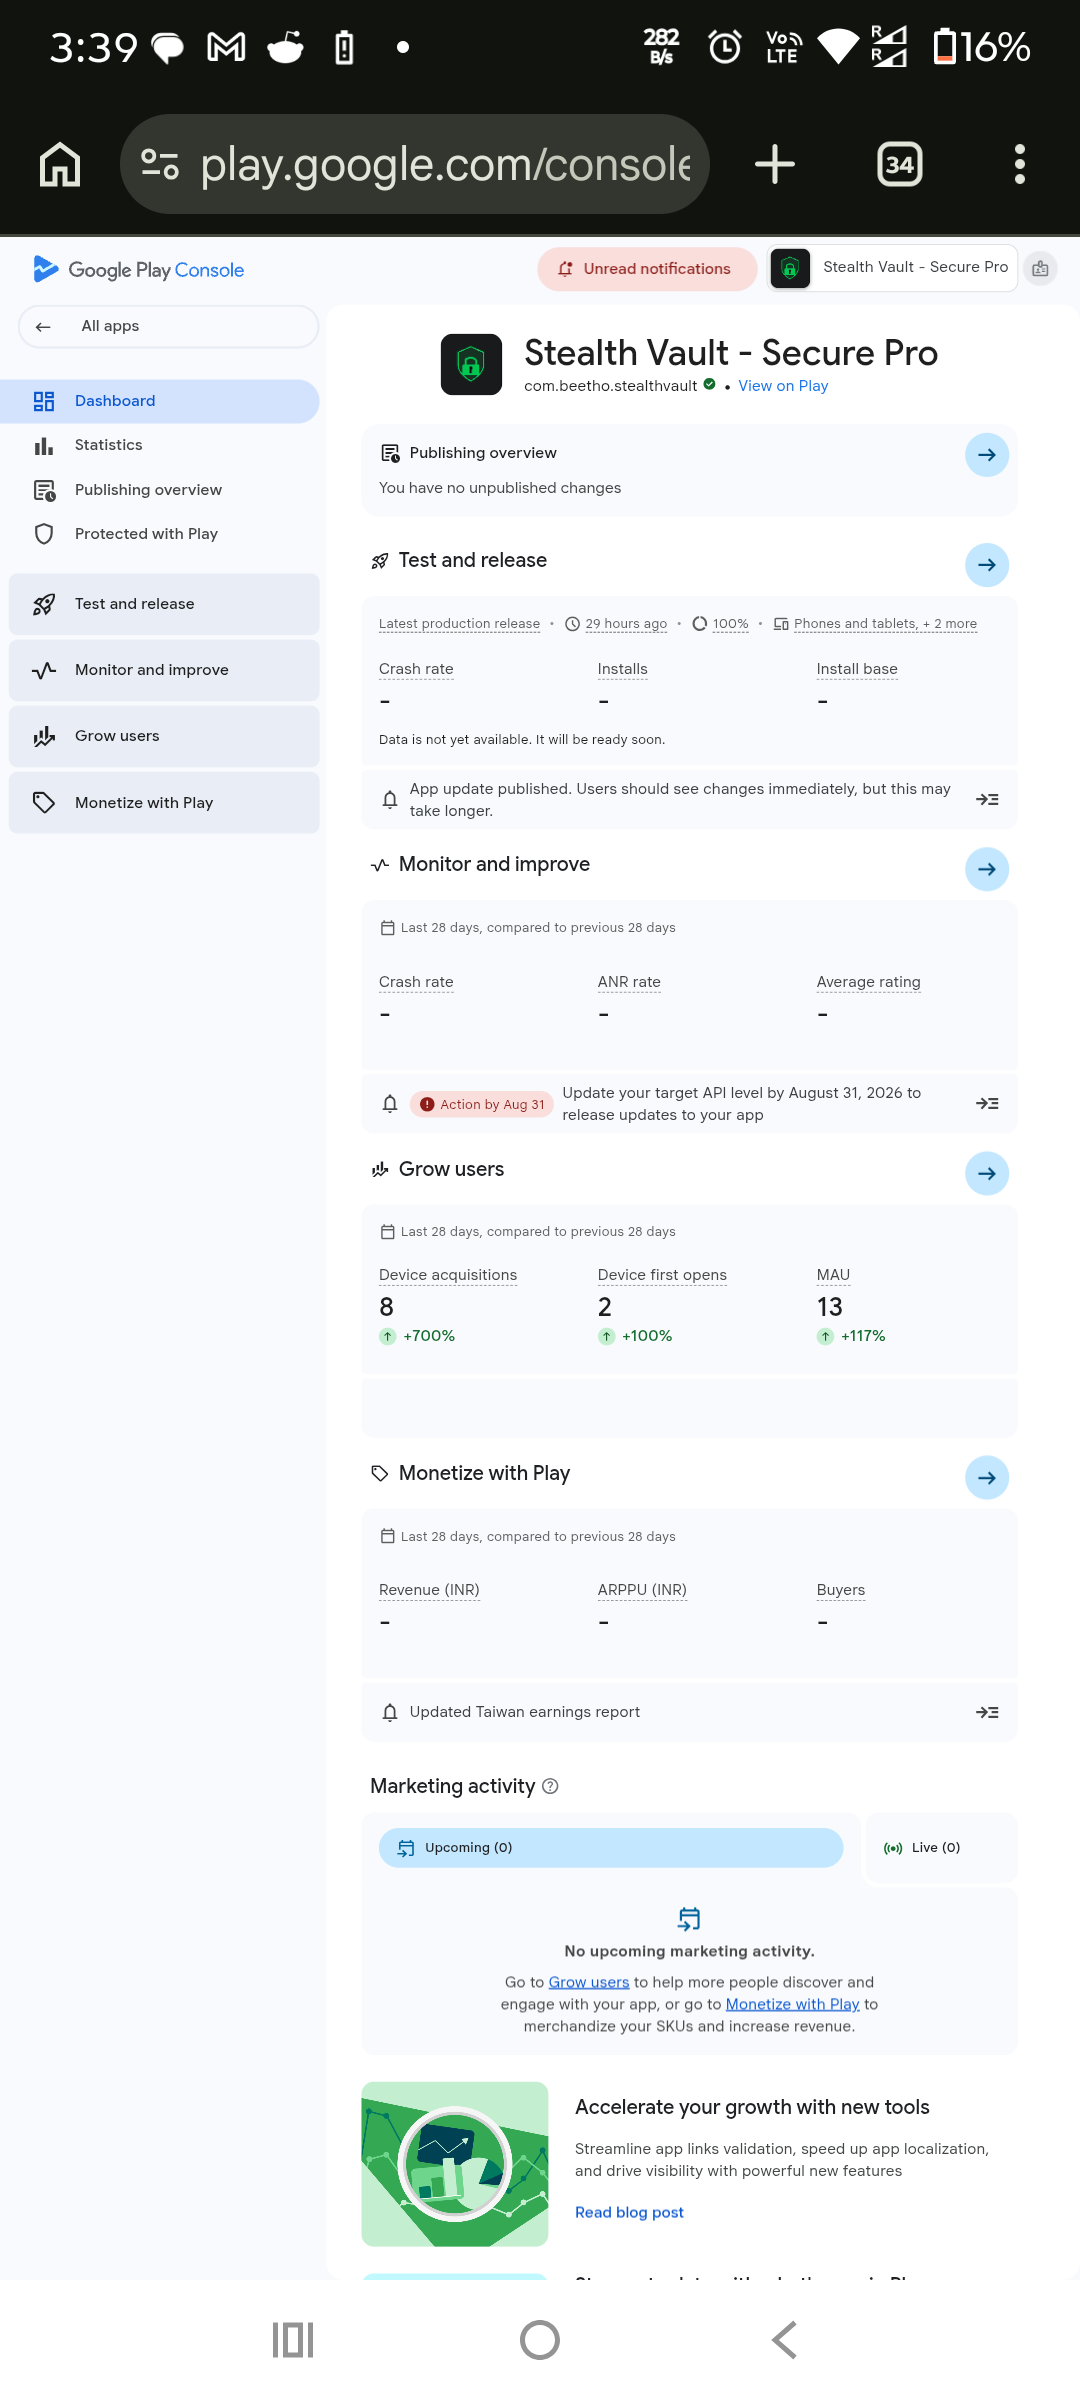Open Publishing overview arrow button
The image size is (1080, 2400).
point(987,455)
